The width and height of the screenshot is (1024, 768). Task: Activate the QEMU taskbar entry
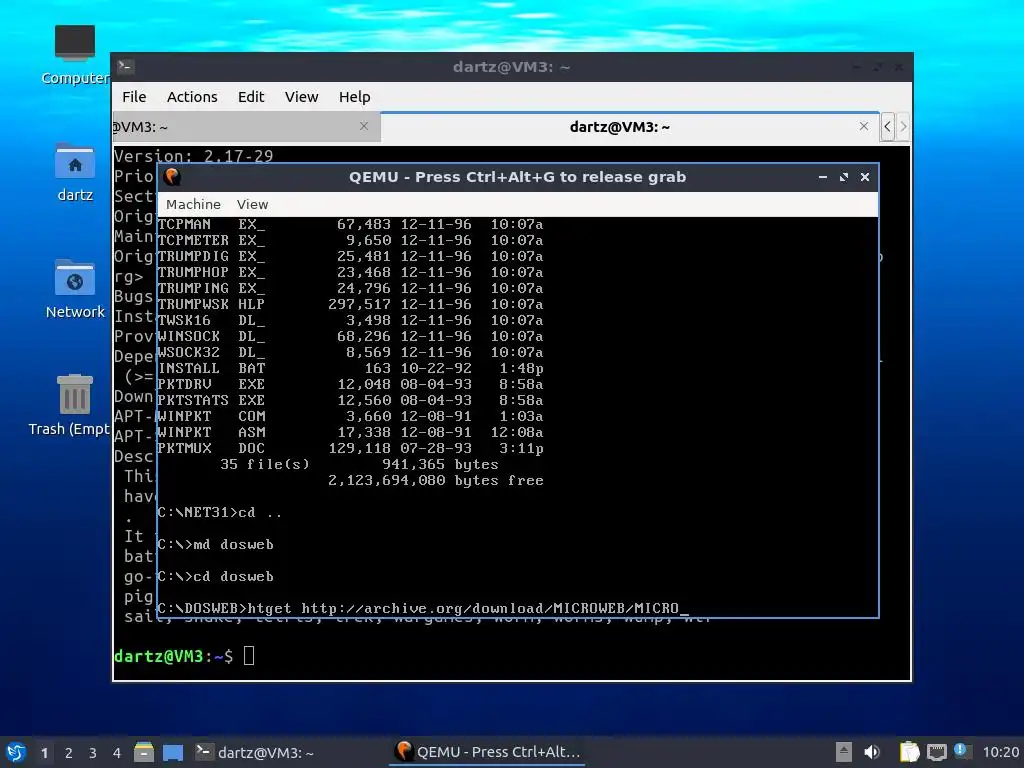click(488, 752)
